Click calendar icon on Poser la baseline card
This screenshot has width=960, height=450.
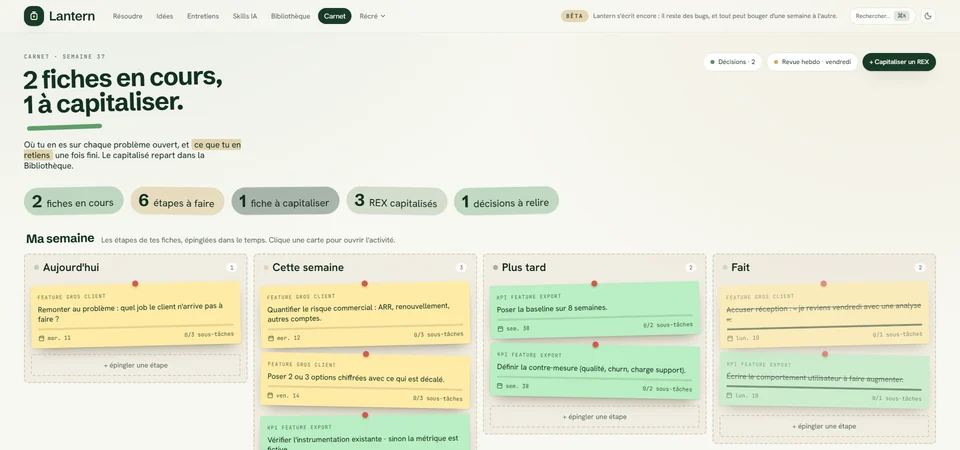500,329
